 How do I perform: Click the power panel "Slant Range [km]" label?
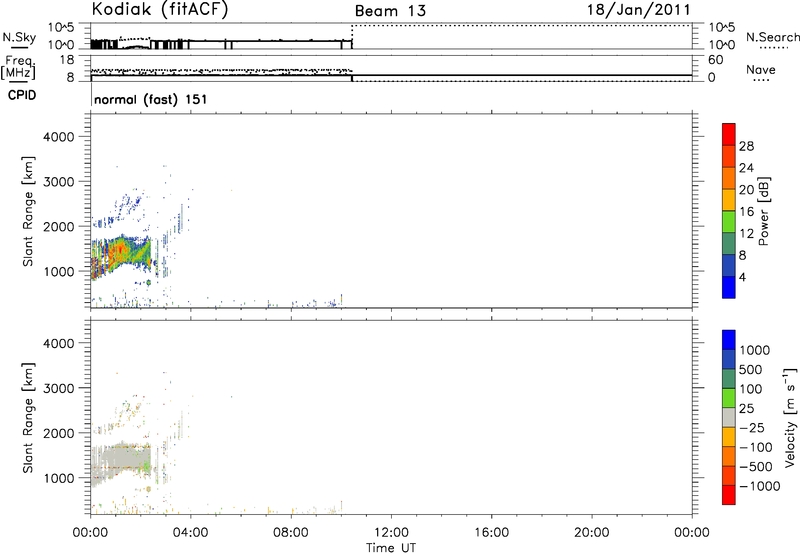[x=28, y=211]
